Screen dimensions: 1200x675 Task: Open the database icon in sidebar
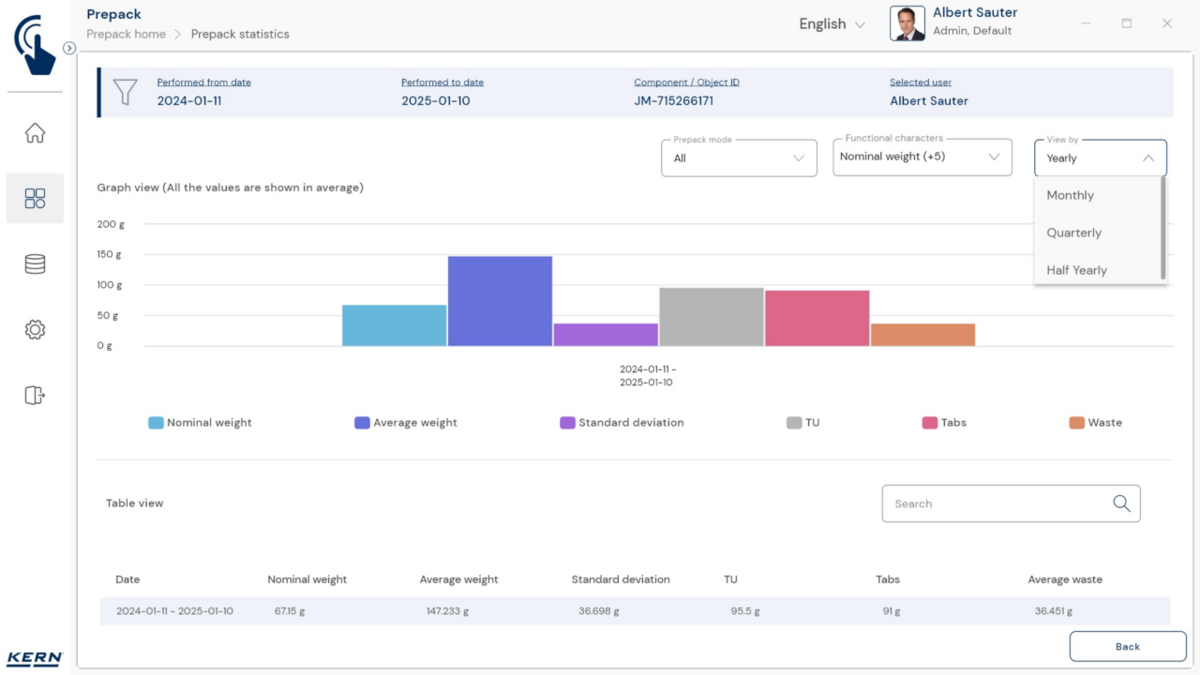35,264
